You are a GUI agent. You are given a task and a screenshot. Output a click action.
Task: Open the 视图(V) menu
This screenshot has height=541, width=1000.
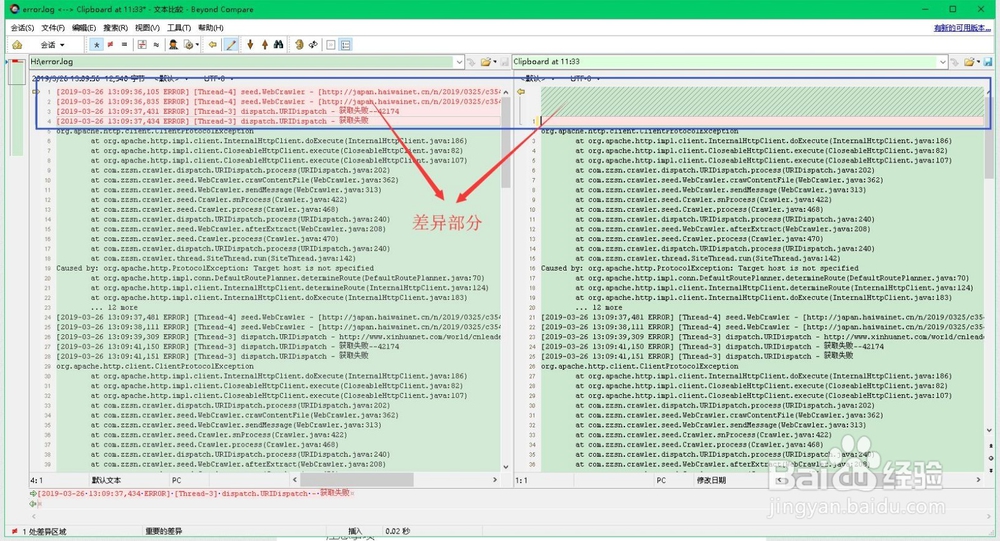click(x=147, y=28)
